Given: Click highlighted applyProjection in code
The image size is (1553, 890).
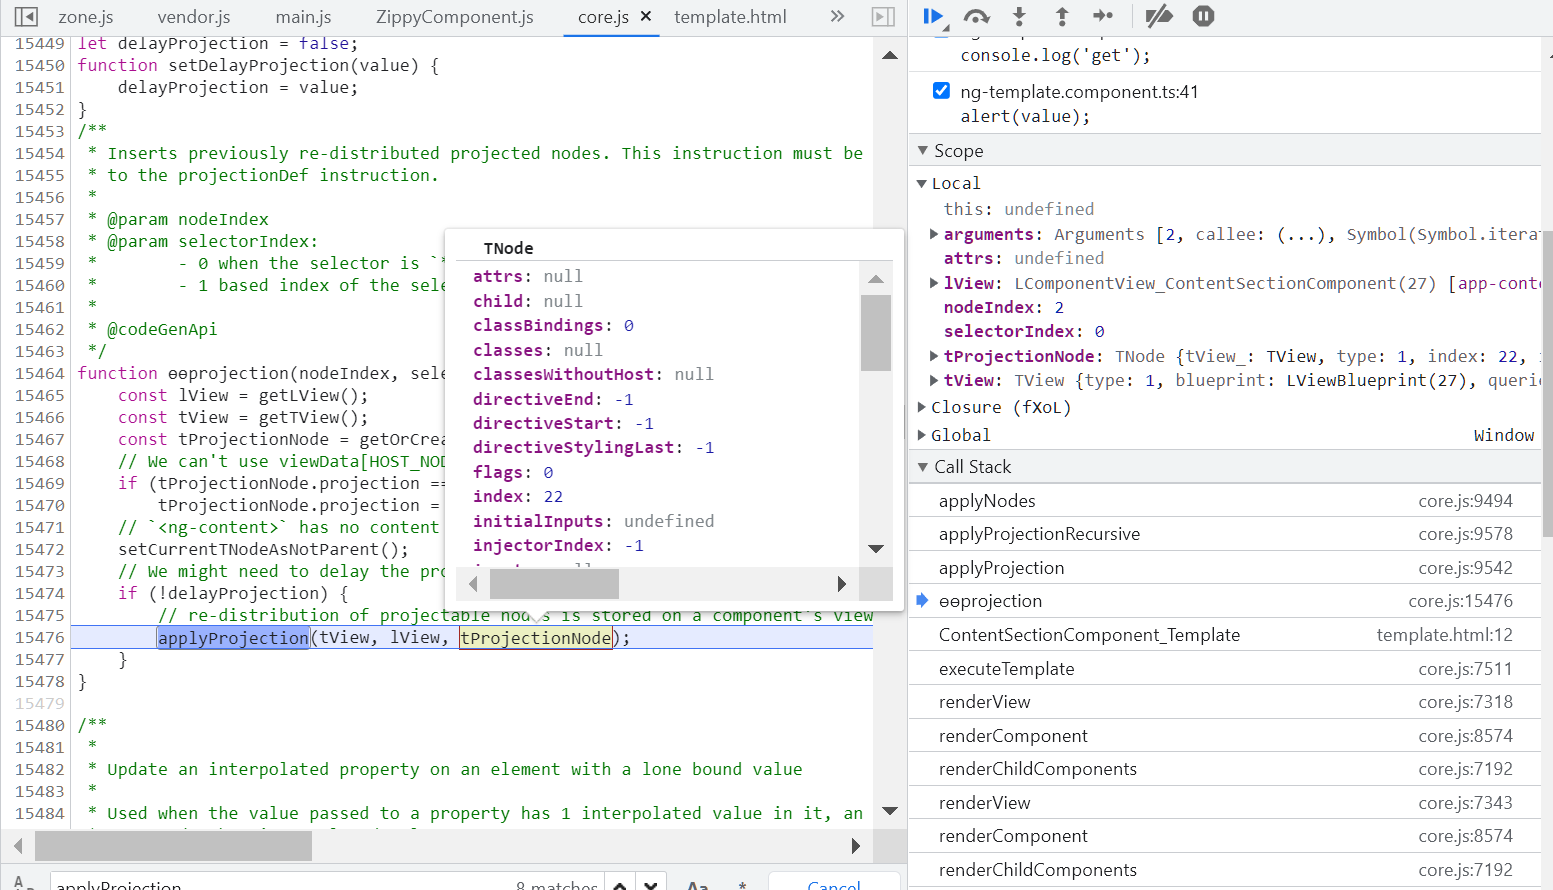Looking at the screenshot, I should (233, 638).
